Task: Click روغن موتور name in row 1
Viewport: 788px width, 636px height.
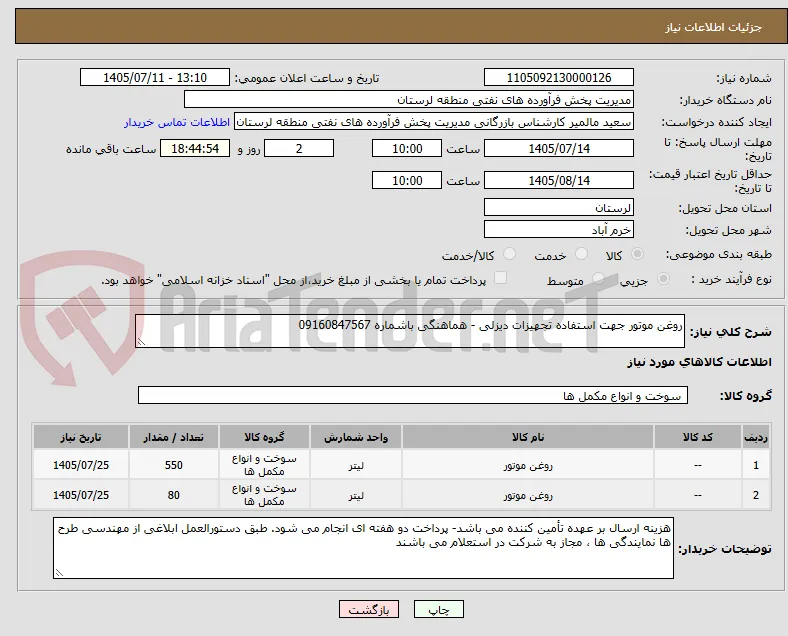Action: point(528,466)
